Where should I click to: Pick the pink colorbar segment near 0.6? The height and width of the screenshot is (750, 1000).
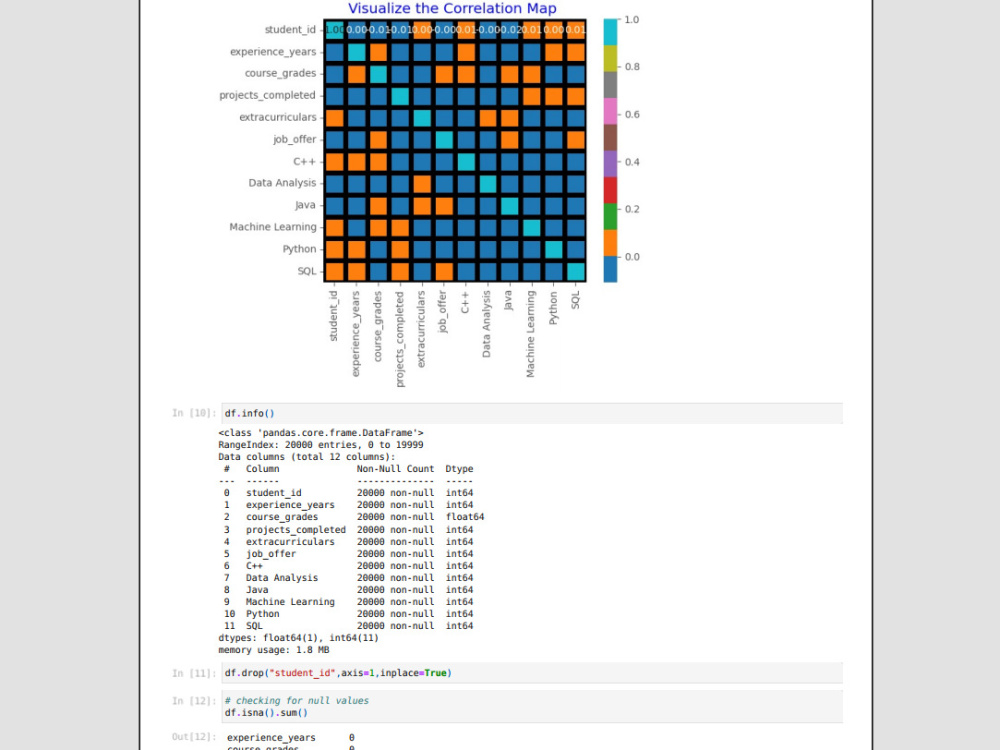(x=610, y=111)
